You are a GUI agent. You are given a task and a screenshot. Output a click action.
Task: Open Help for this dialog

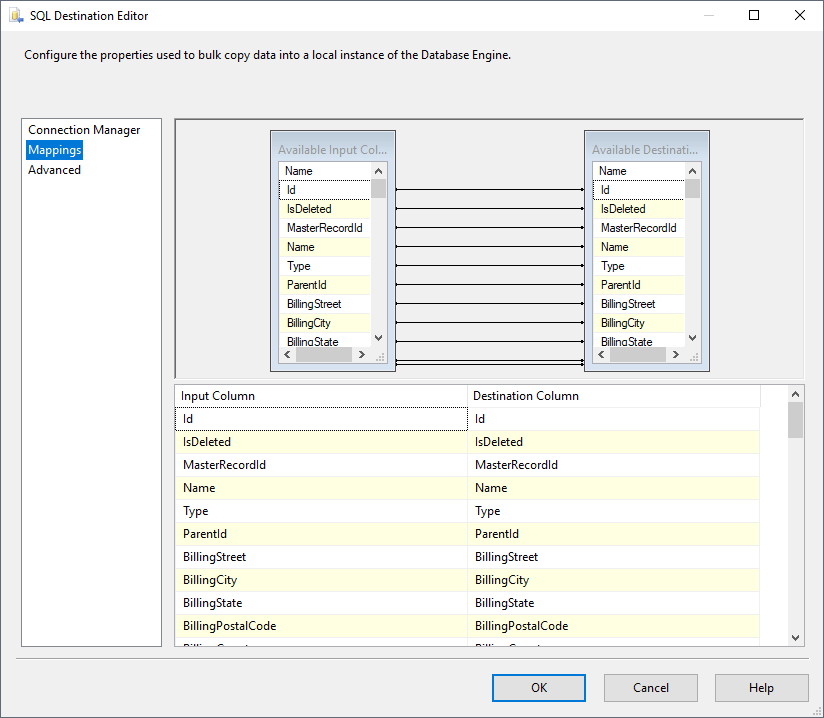tap(761, 688)
